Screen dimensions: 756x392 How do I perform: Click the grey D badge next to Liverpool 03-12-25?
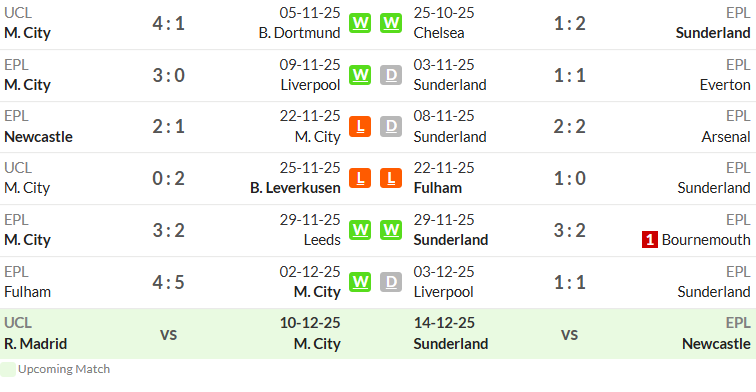[x=391, y=283]
